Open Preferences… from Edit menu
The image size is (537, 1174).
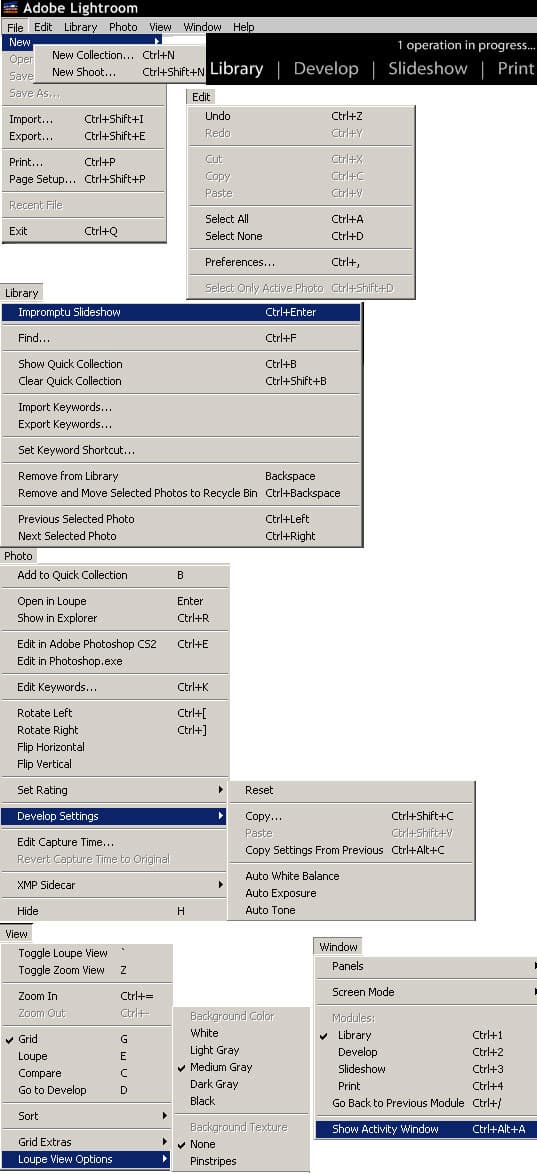click(300, 262)
